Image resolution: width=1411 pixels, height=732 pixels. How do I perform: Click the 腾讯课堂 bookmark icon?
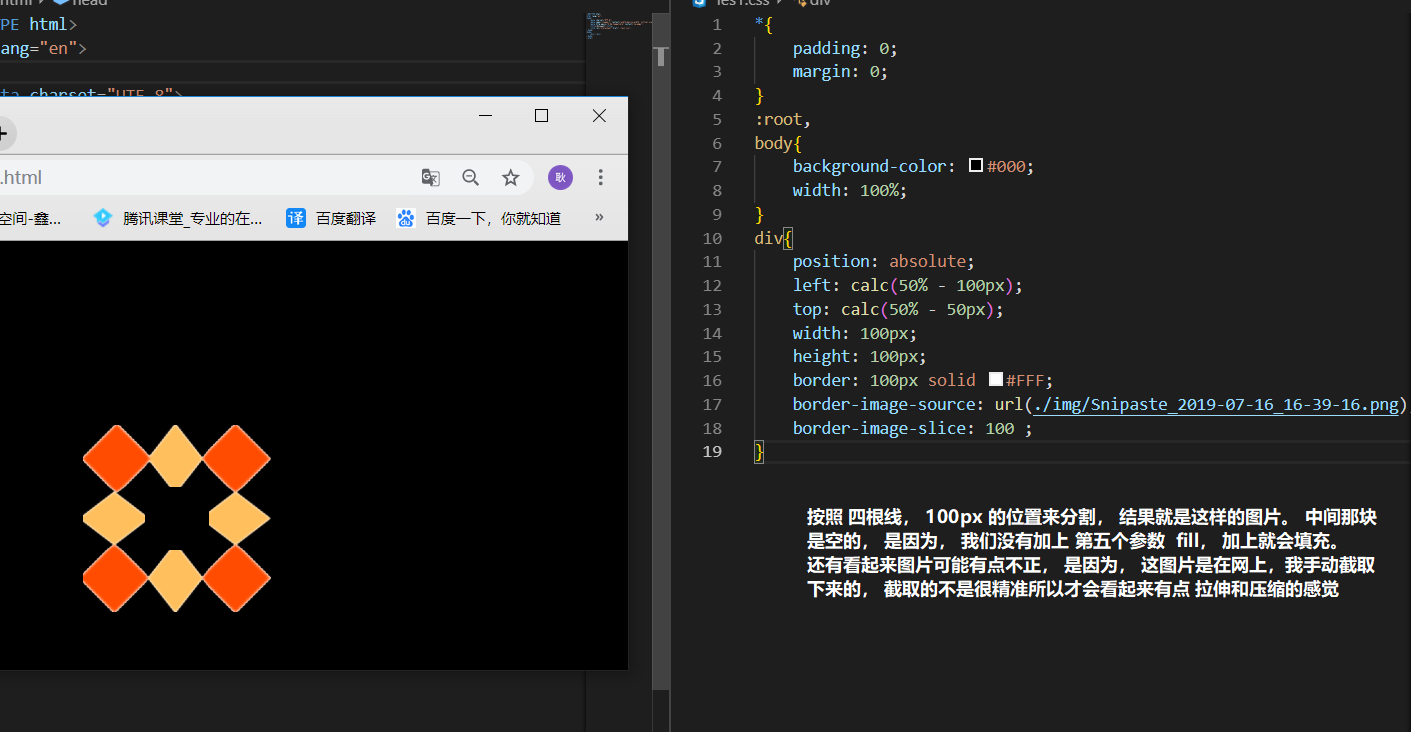(x=102, y=218)
